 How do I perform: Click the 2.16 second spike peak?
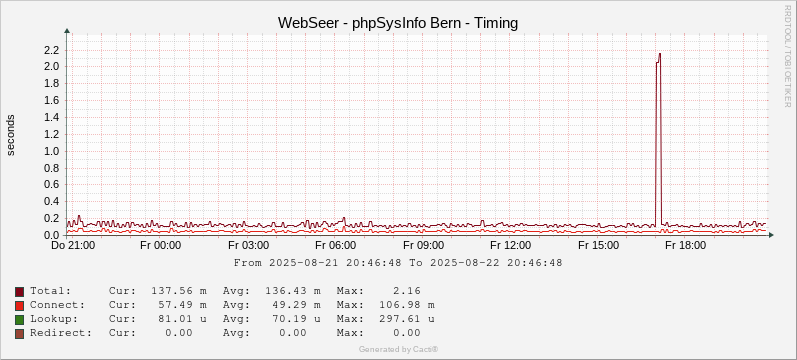coord(660,54)
